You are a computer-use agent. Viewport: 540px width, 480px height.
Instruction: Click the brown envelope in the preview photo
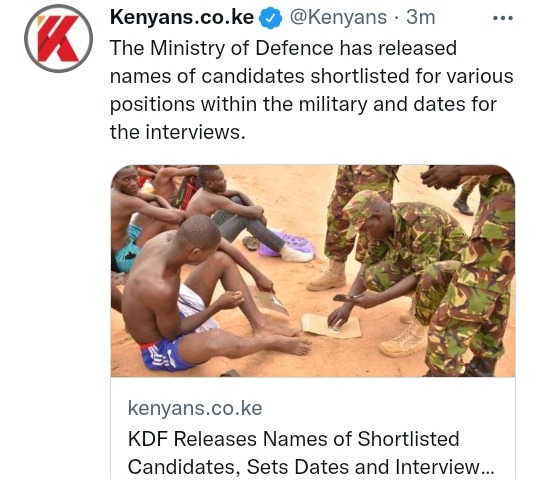[x=331, y=326]
